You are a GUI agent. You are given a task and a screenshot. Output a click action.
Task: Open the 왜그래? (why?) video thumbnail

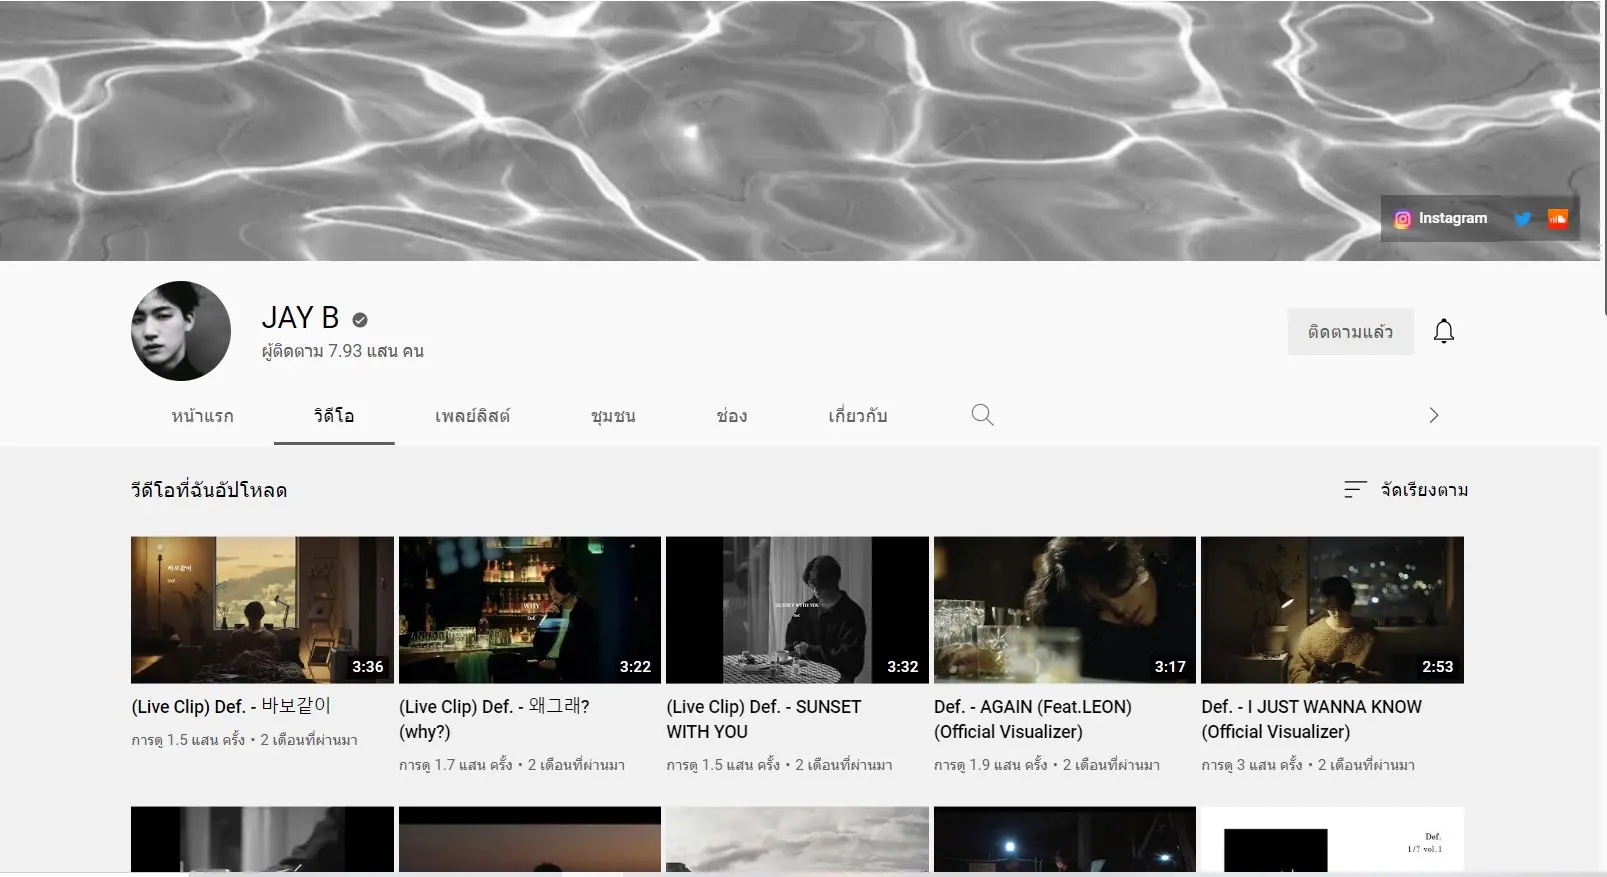529,610
